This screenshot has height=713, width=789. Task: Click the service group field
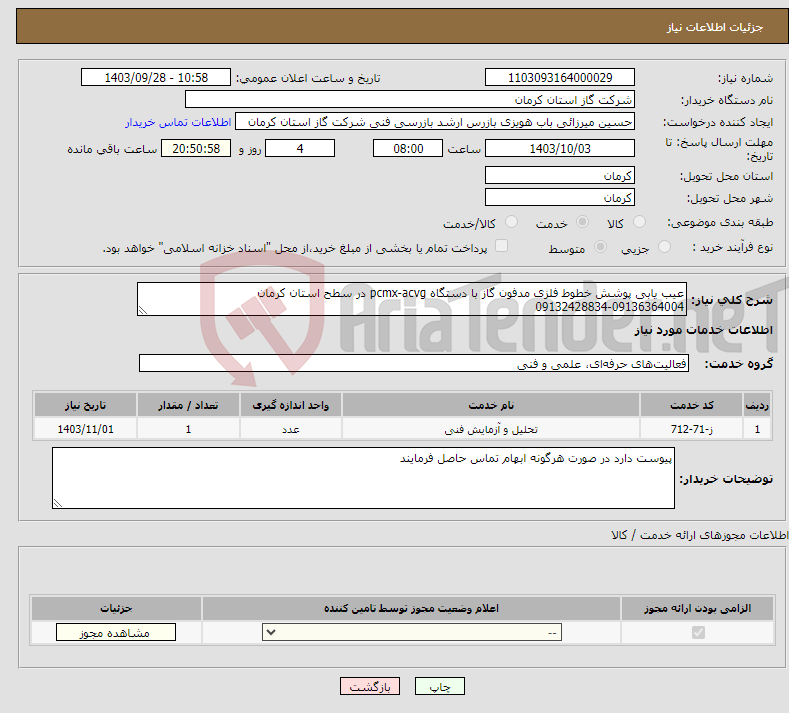(414, 363)
